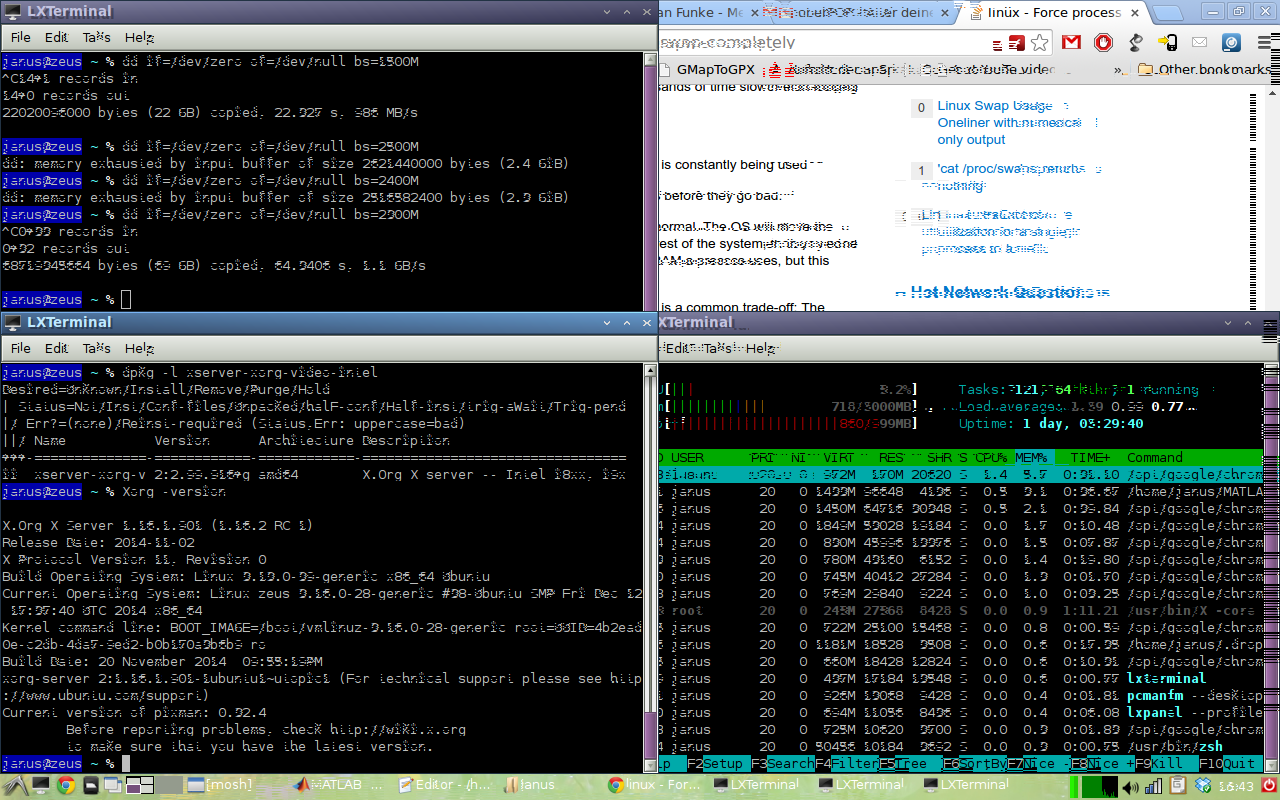Click the MEM% column header in htop
Viewport: 1280px width, 800px height.
click(x=1029, y=457)
